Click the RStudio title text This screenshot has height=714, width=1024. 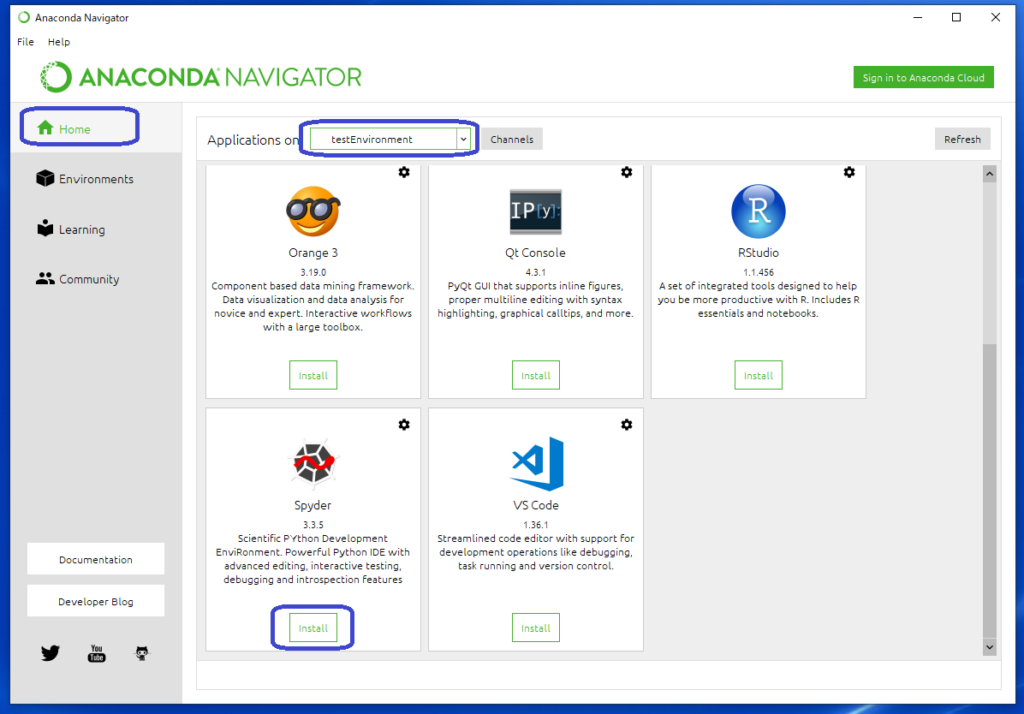click(x=758, y=253)
